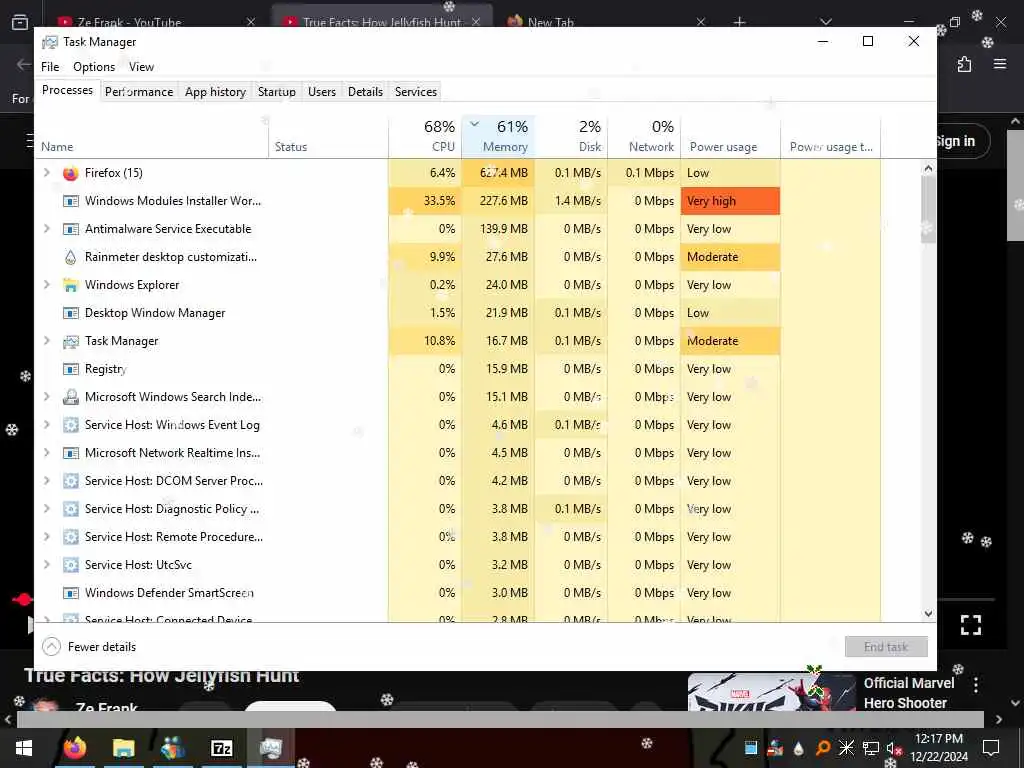Sort processes by Disk column
This screenshot has height=768, width=1024.
point(571,136)
